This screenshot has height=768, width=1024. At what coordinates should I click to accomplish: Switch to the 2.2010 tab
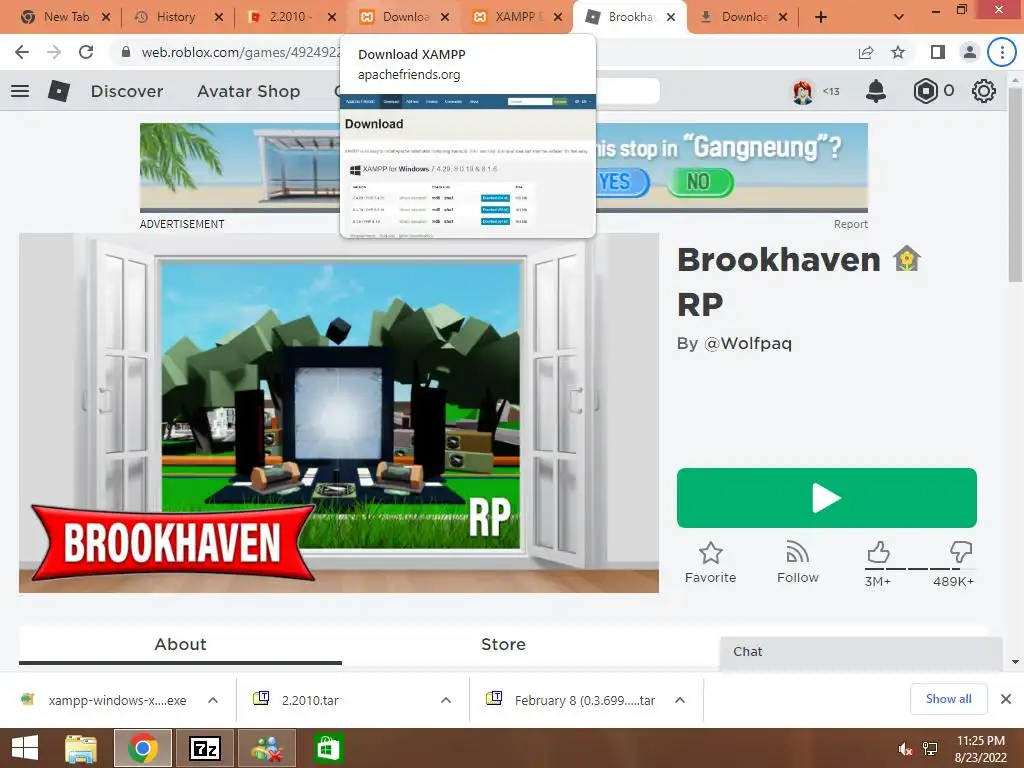pyautogui.click(x=290, y=17)
